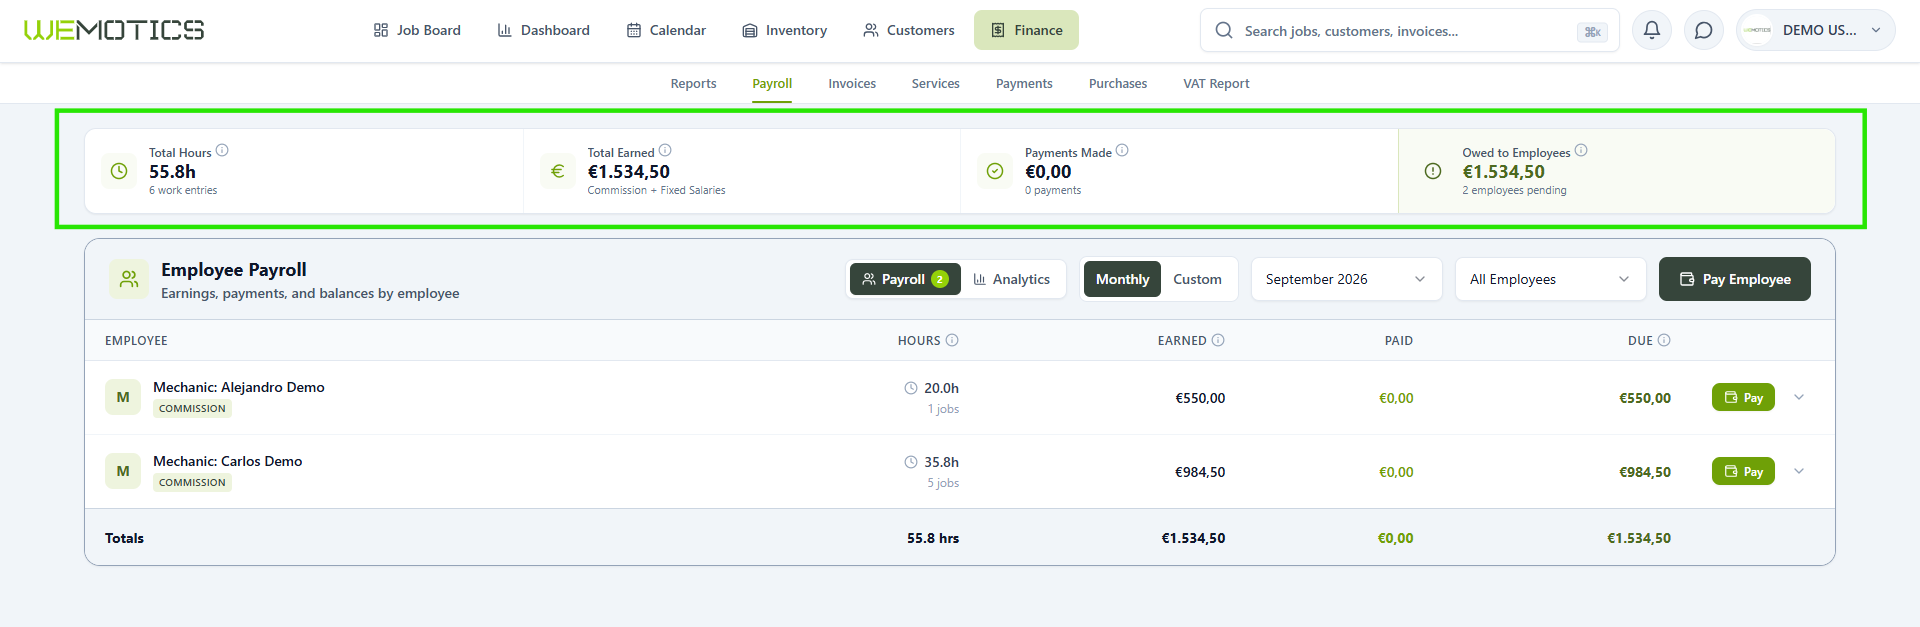Click the Employee Payroll people icon
The width and height of the screenshot is (1920, 627).
coord(129,279)
